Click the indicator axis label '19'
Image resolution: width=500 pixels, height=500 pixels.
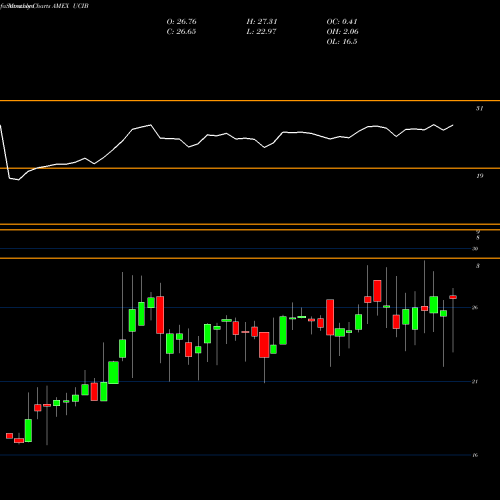(x=479, y=176)
